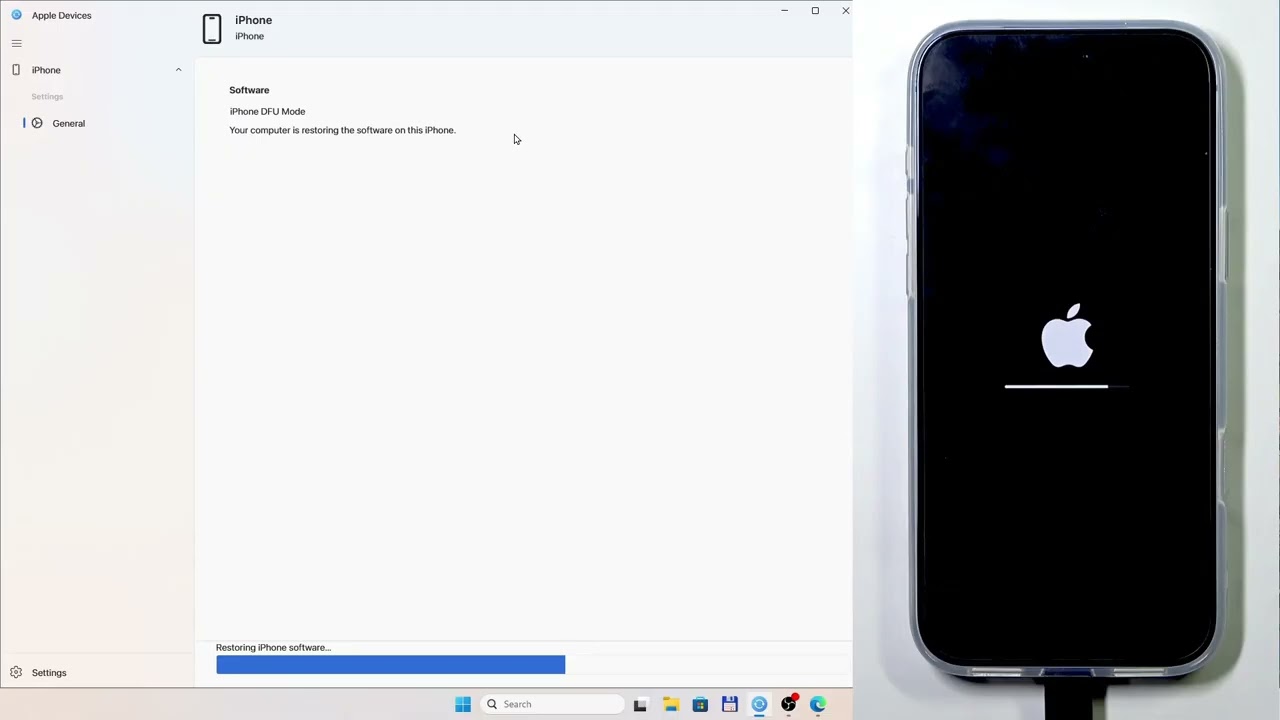
Task: Click the large iPhone header icon
Action: tap(212, 28)
